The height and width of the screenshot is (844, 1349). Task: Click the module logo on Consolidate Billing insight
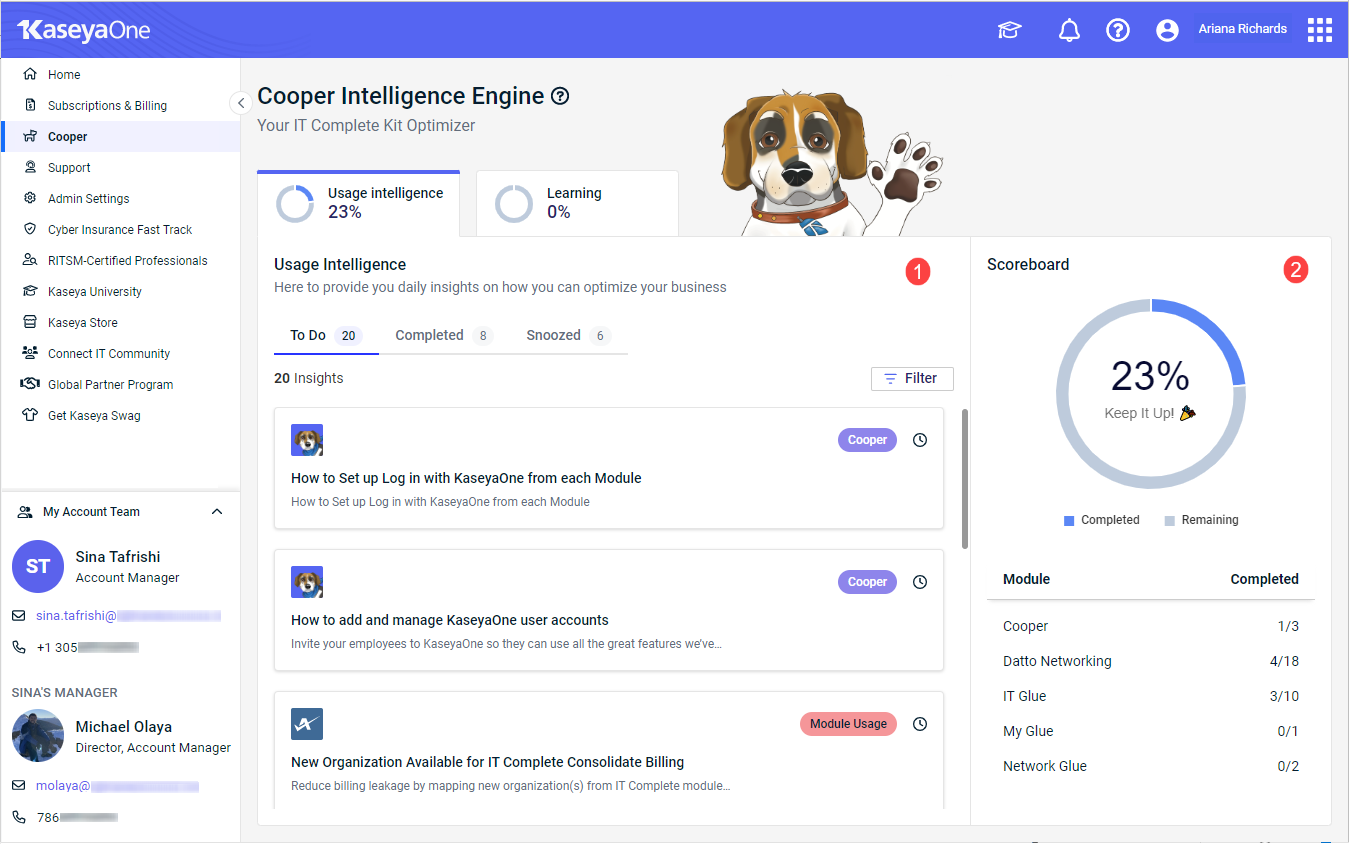307,724
